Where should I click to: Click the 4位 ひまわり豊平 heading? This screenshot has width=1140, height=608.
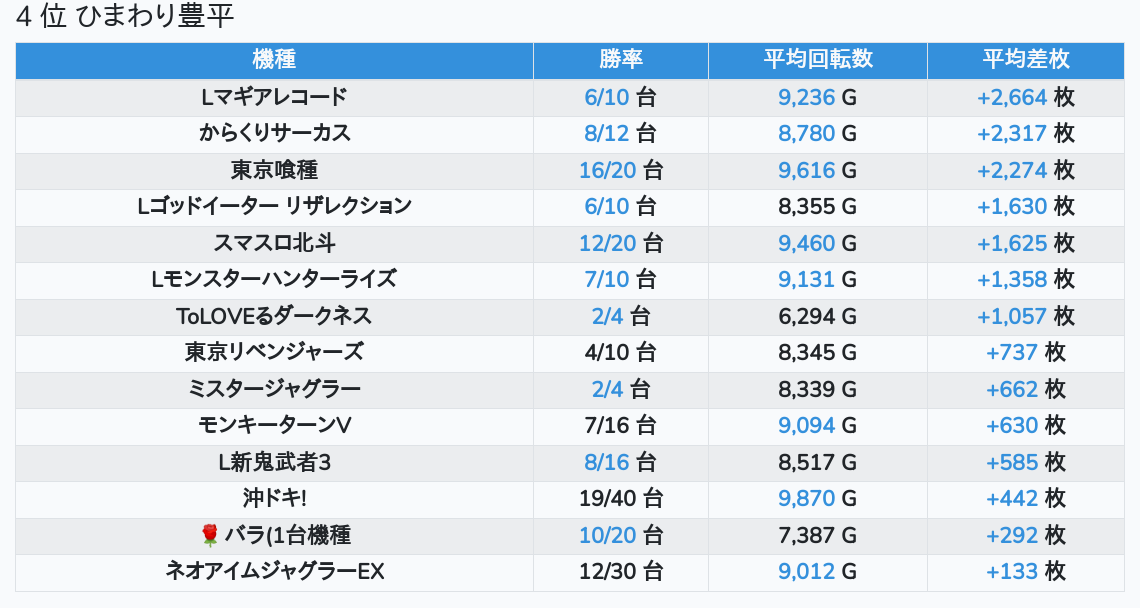(x=125, y=17)
